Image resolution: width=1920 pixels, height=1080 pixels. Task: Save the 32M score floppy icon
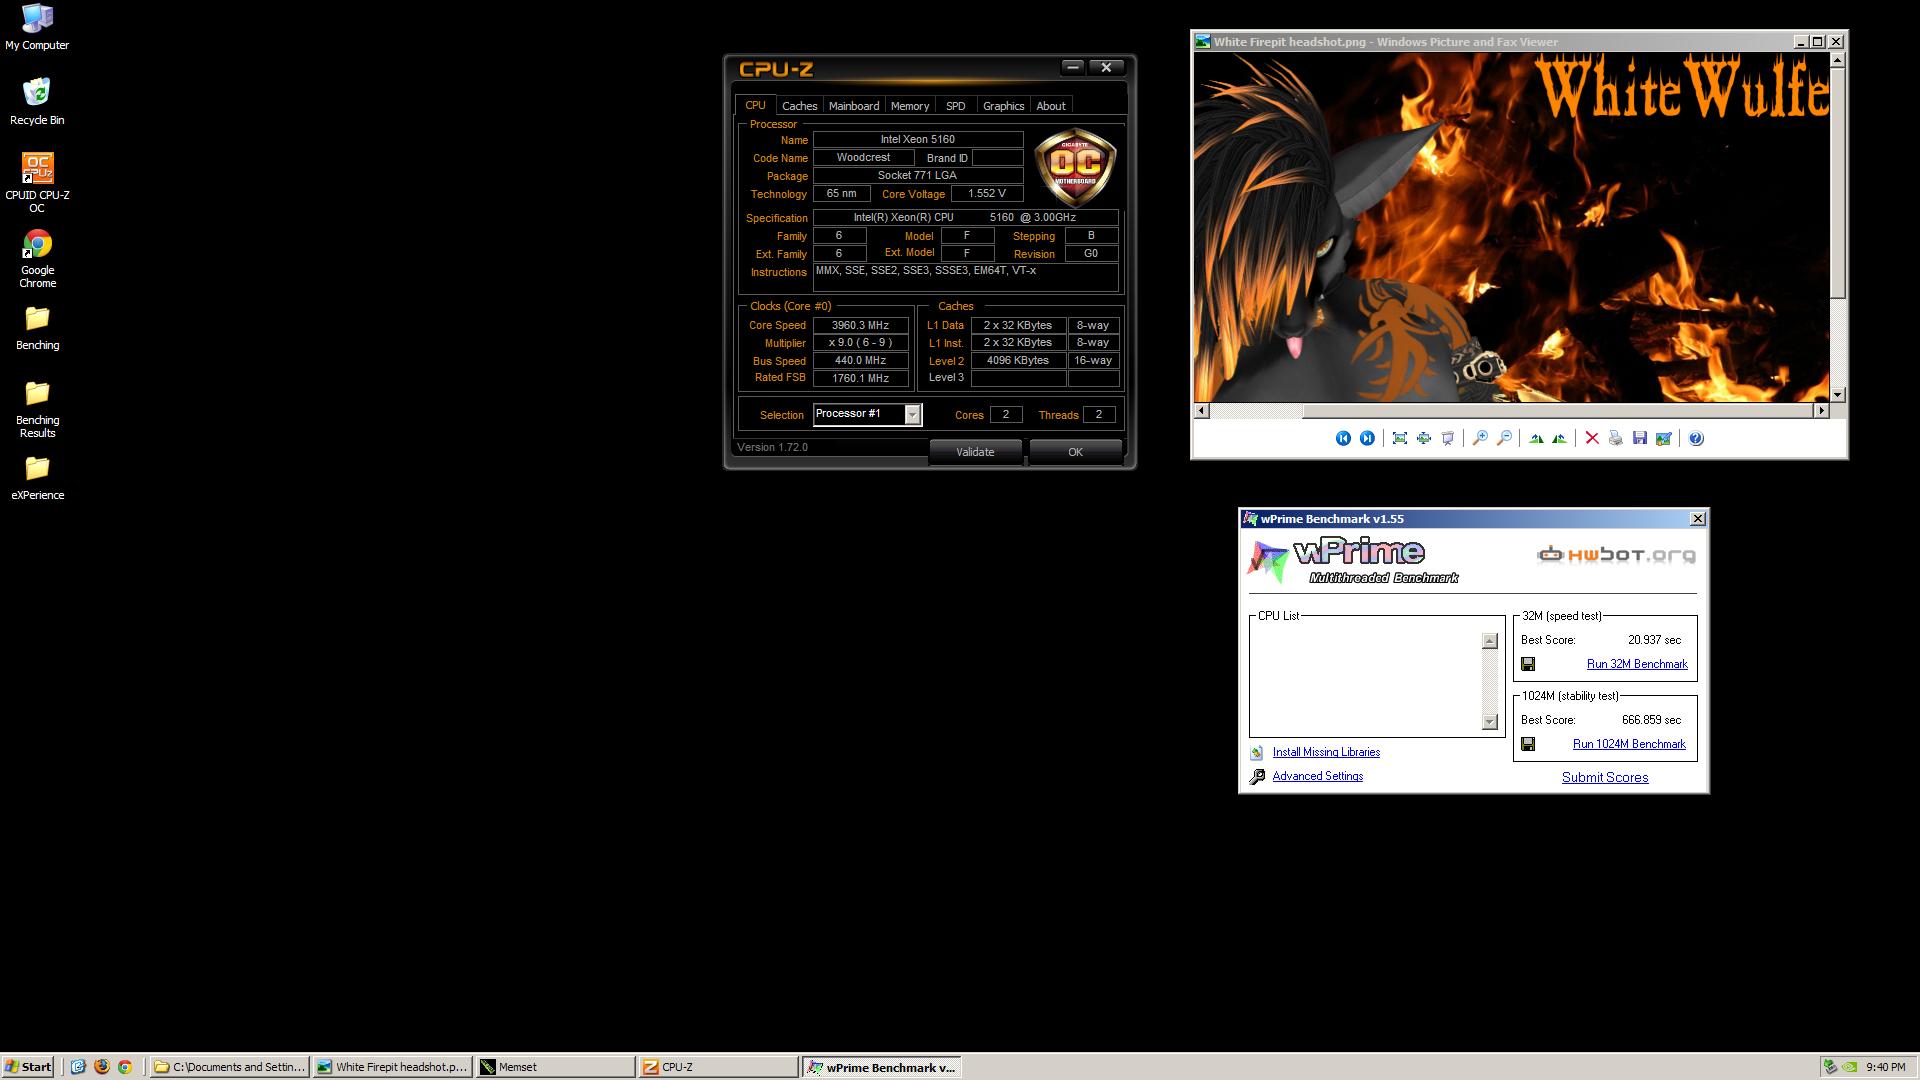coord(1528,664)
